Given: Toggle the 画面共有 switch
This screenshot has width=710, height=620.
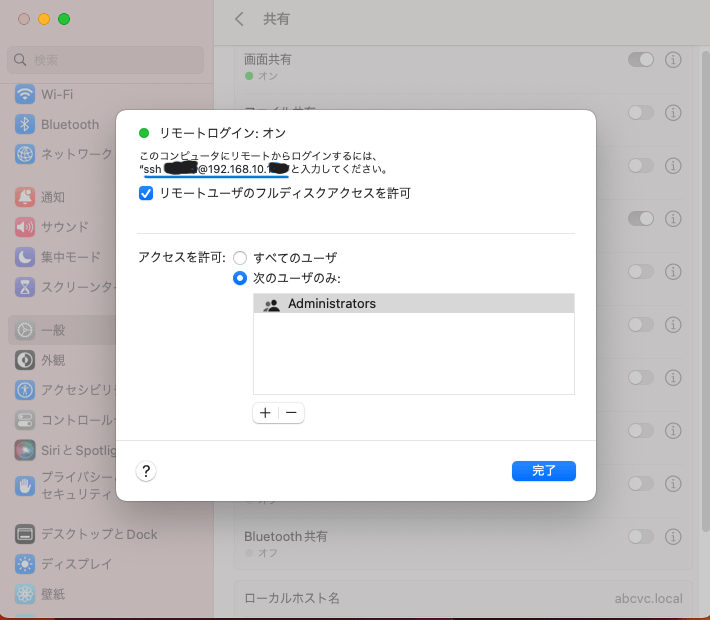Looking at the screenshot, I should [641, 60].
